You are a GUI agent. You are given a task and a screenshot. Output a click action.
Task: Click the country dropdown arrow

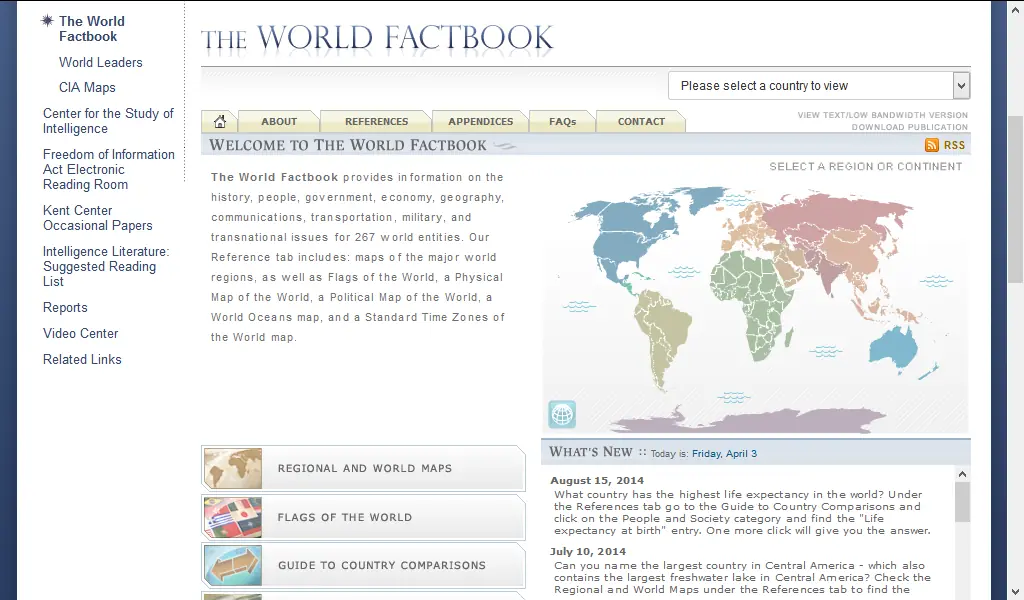961,86
